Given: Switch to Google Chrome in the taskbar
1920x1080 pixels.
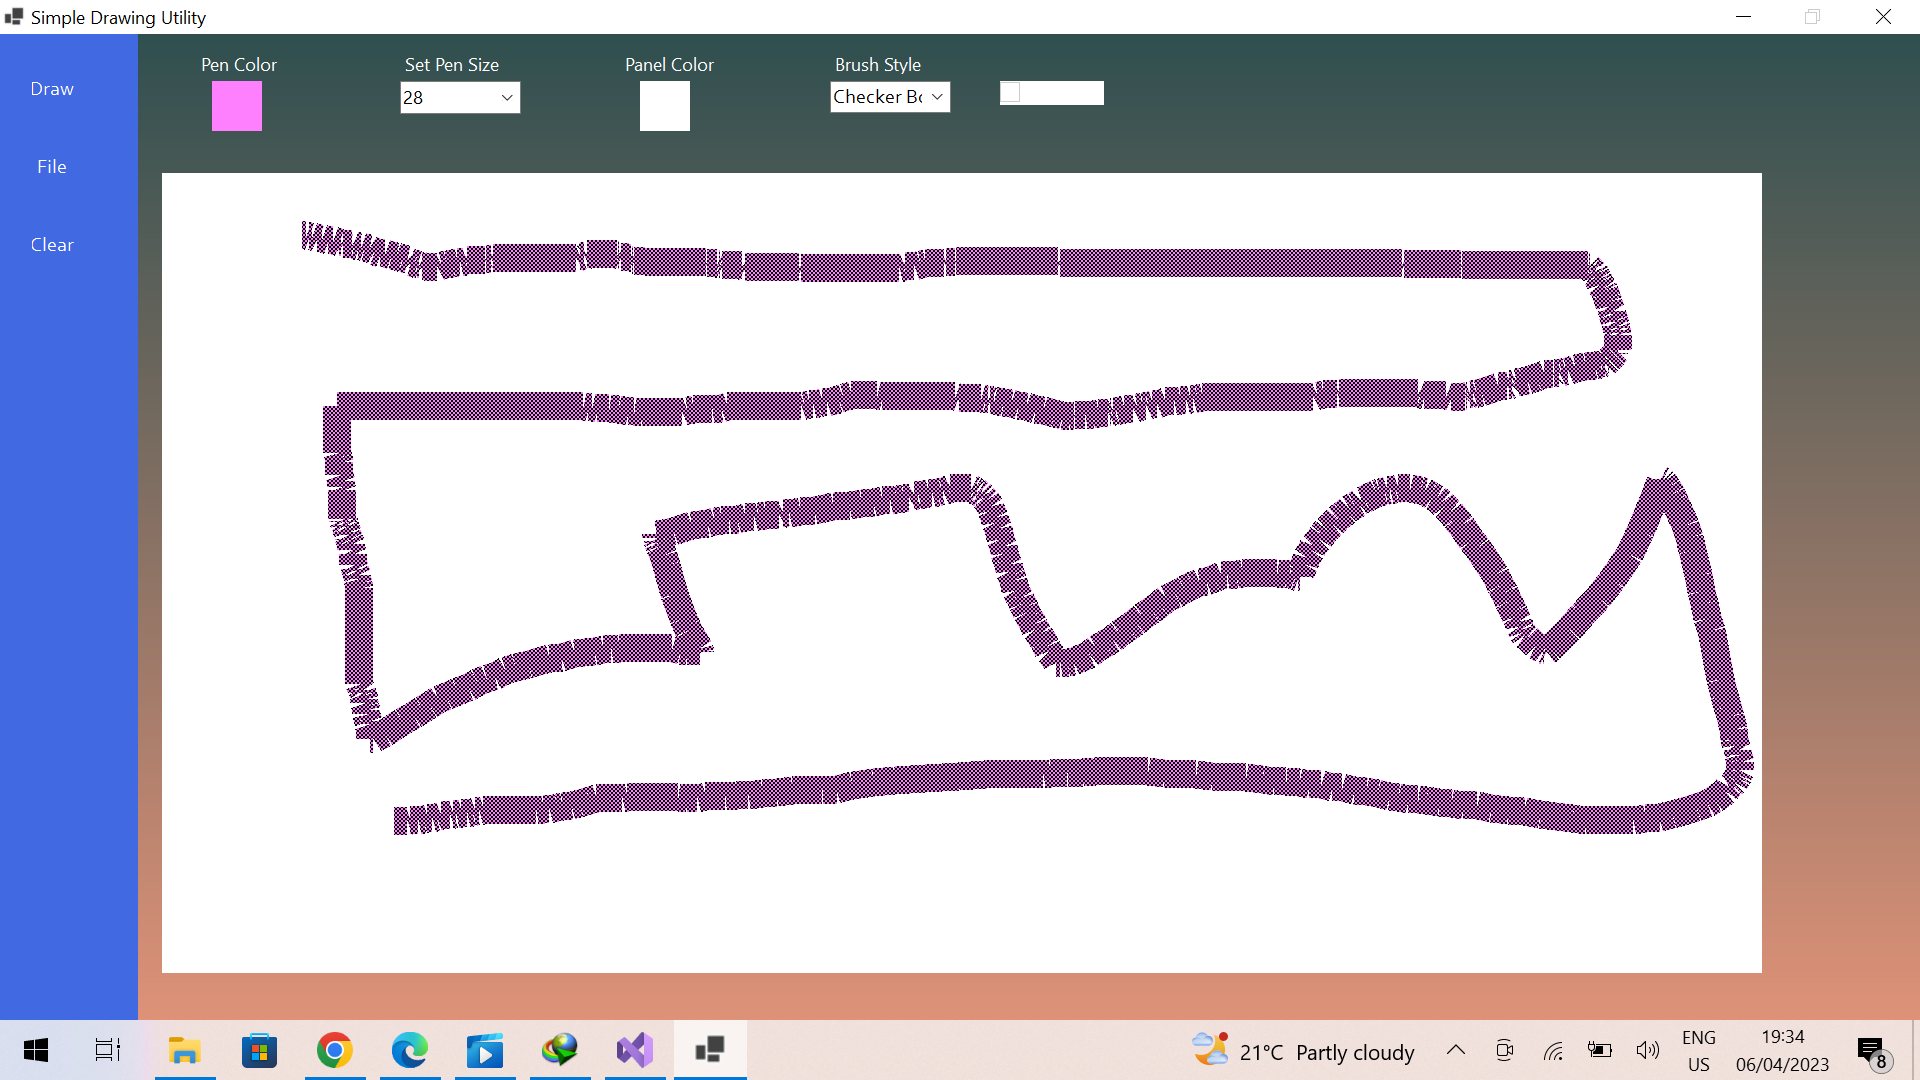Looking at the screenshot, I should 335,1050.
